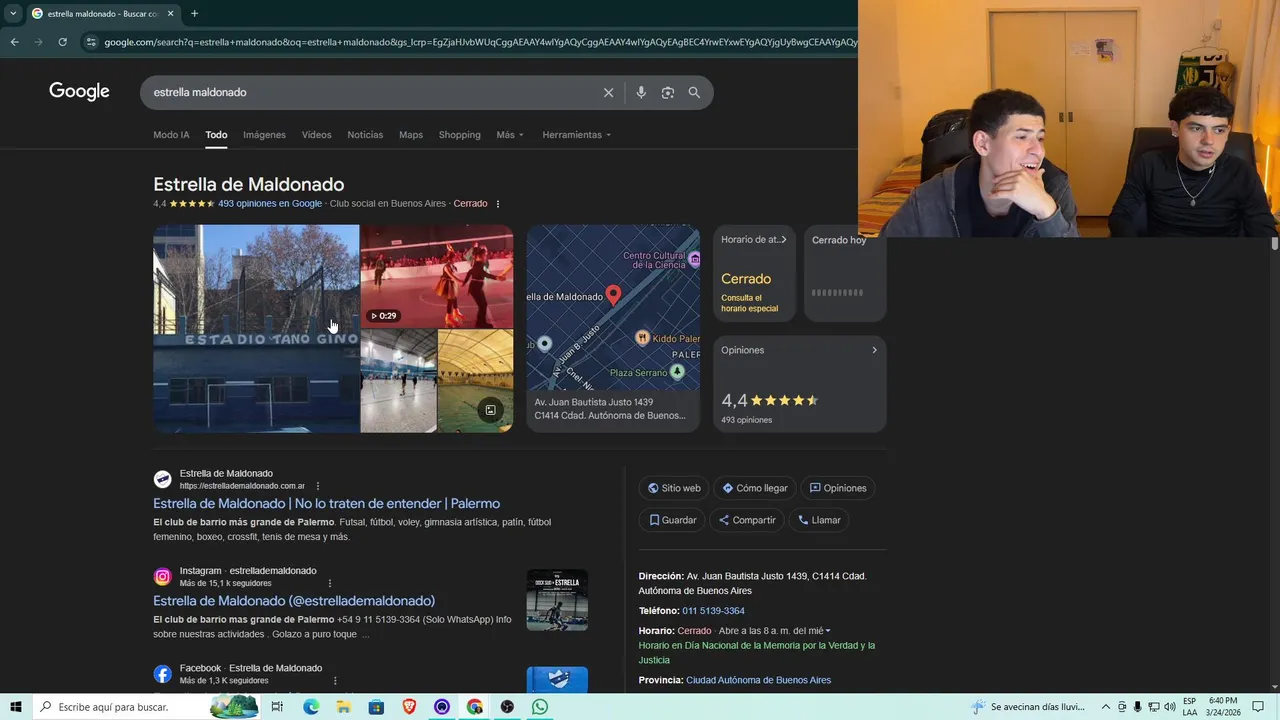
Task: Call phone number 011 5139-3364
Action: coord(713,611)
